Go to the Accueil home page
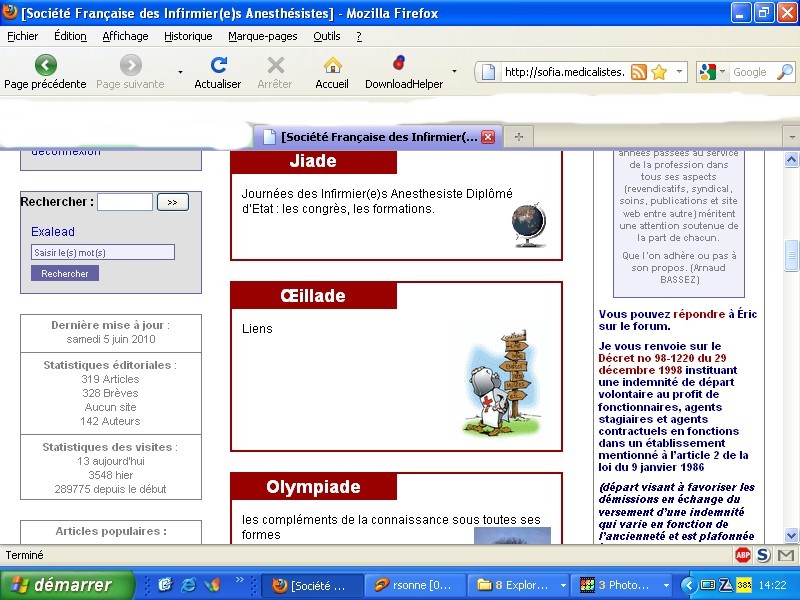Image resolution: width=800 pixels, height=600 pixels. (x=332, y=66)
